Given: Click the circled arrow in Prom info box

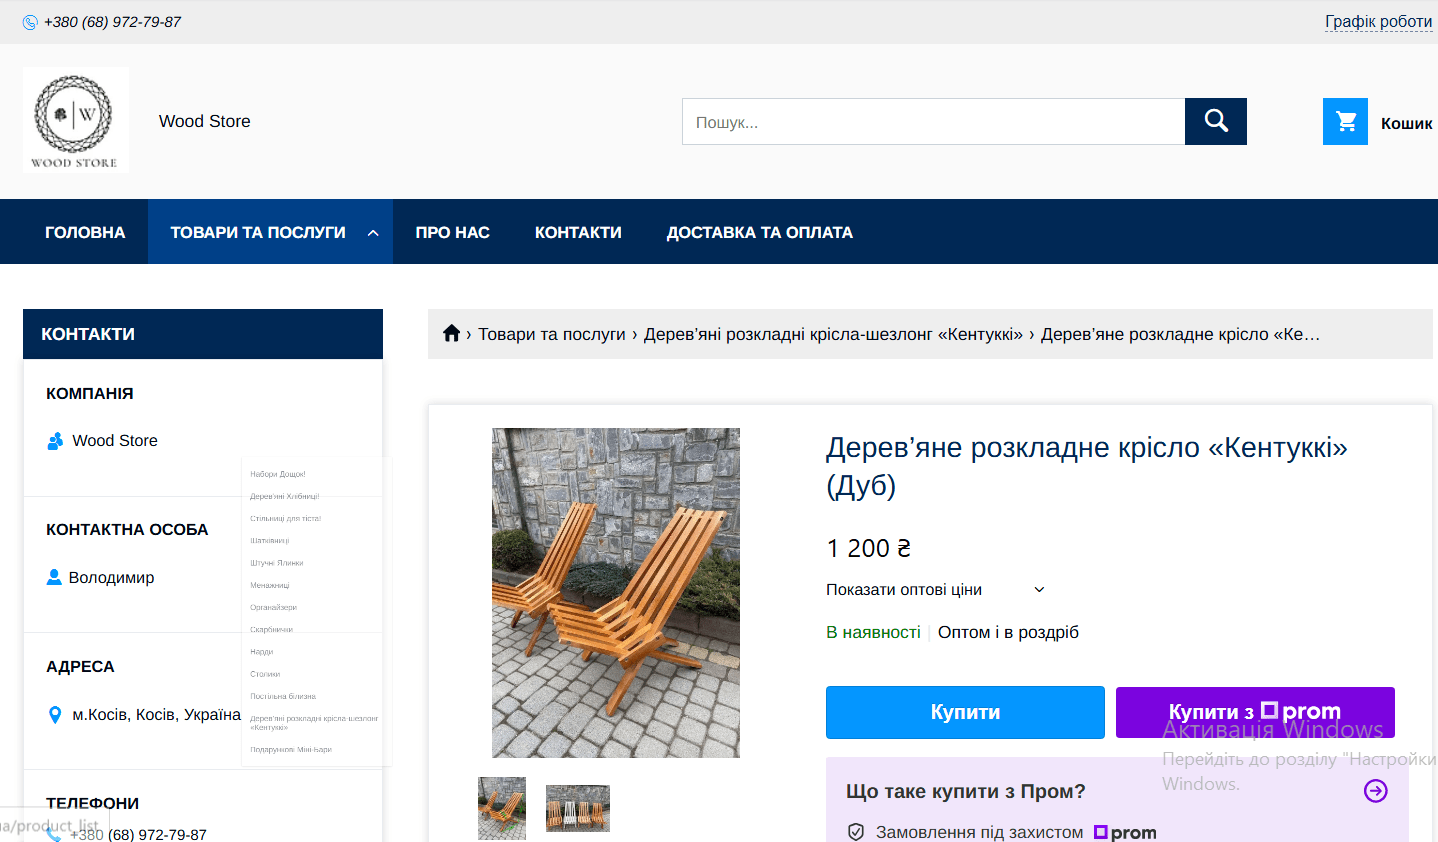Looking at the screenshot, I should point(1375,791).
